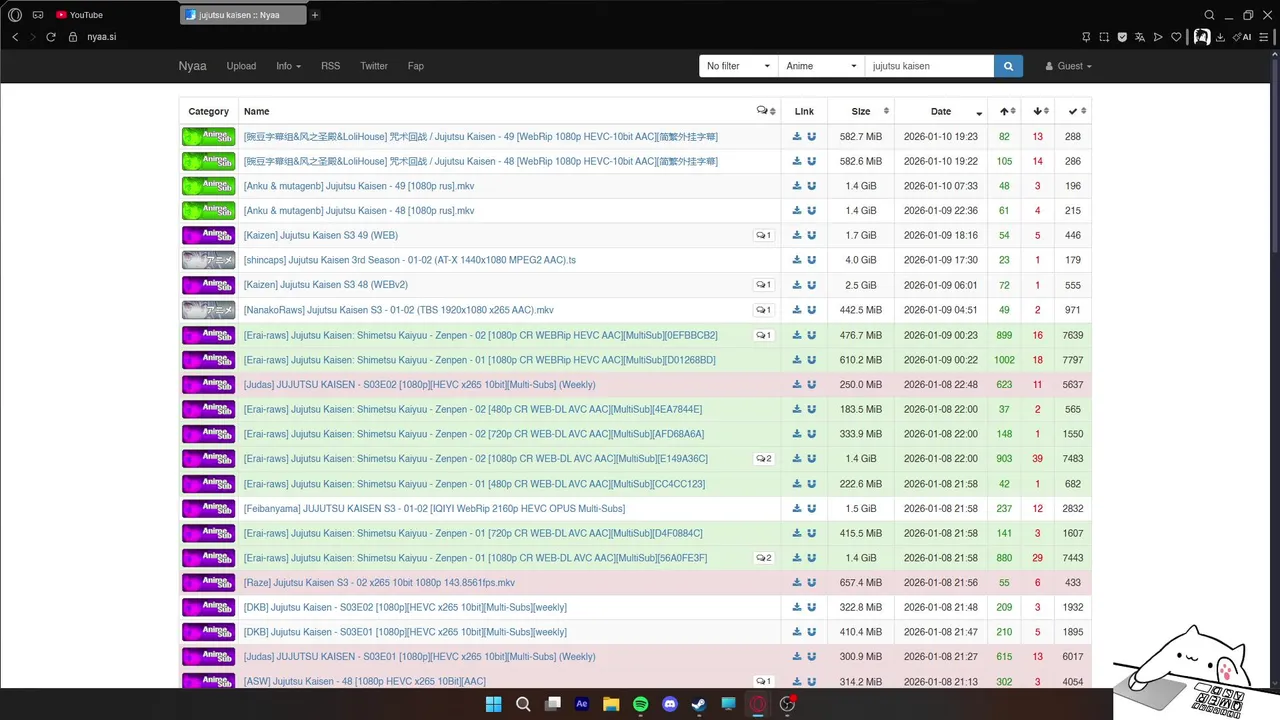Click raw category badge on shincaps row
Image resolution: width=1280 pixels, height=720 pixels.
(208, 260)
